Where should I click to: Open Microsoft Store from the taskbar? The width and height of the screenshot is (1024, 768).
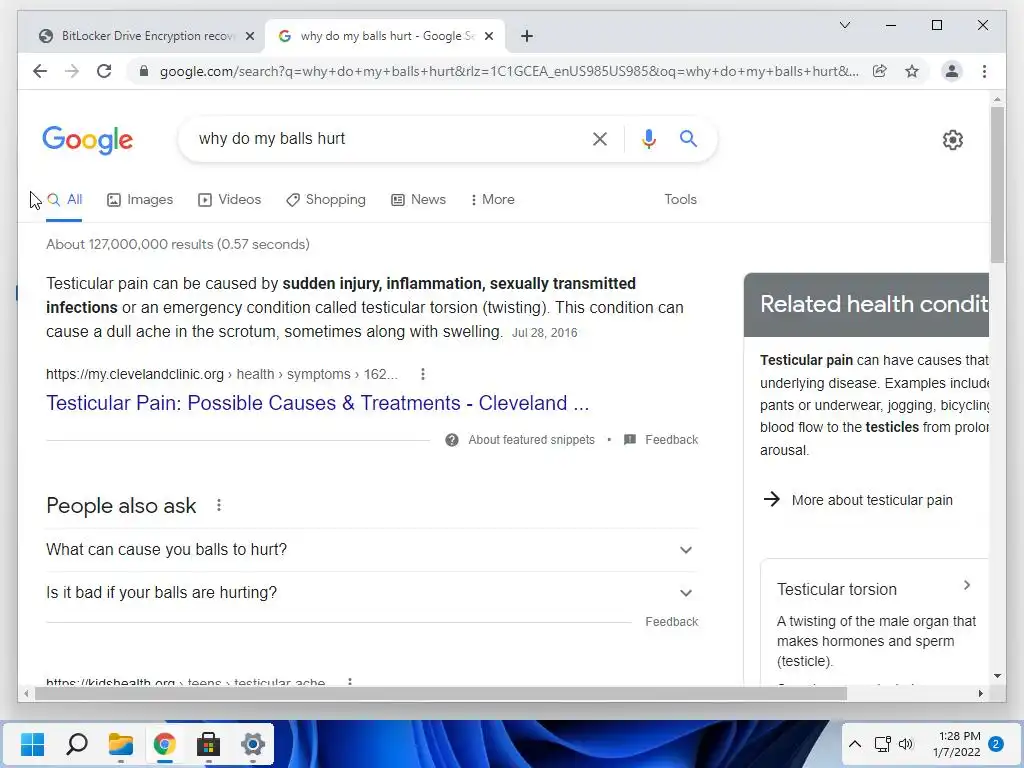point(208,744)
